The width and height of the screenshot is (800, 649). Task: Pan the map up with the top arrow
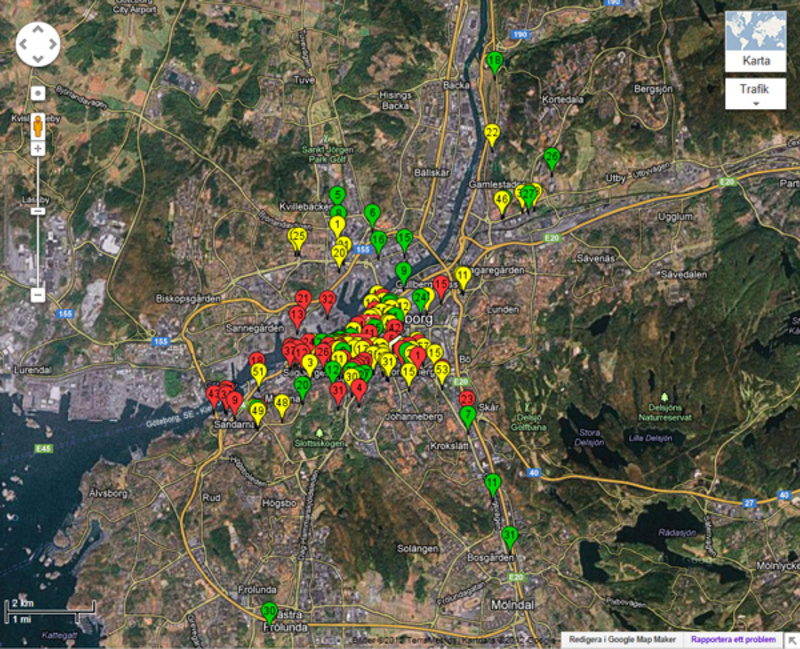(38, 30)
